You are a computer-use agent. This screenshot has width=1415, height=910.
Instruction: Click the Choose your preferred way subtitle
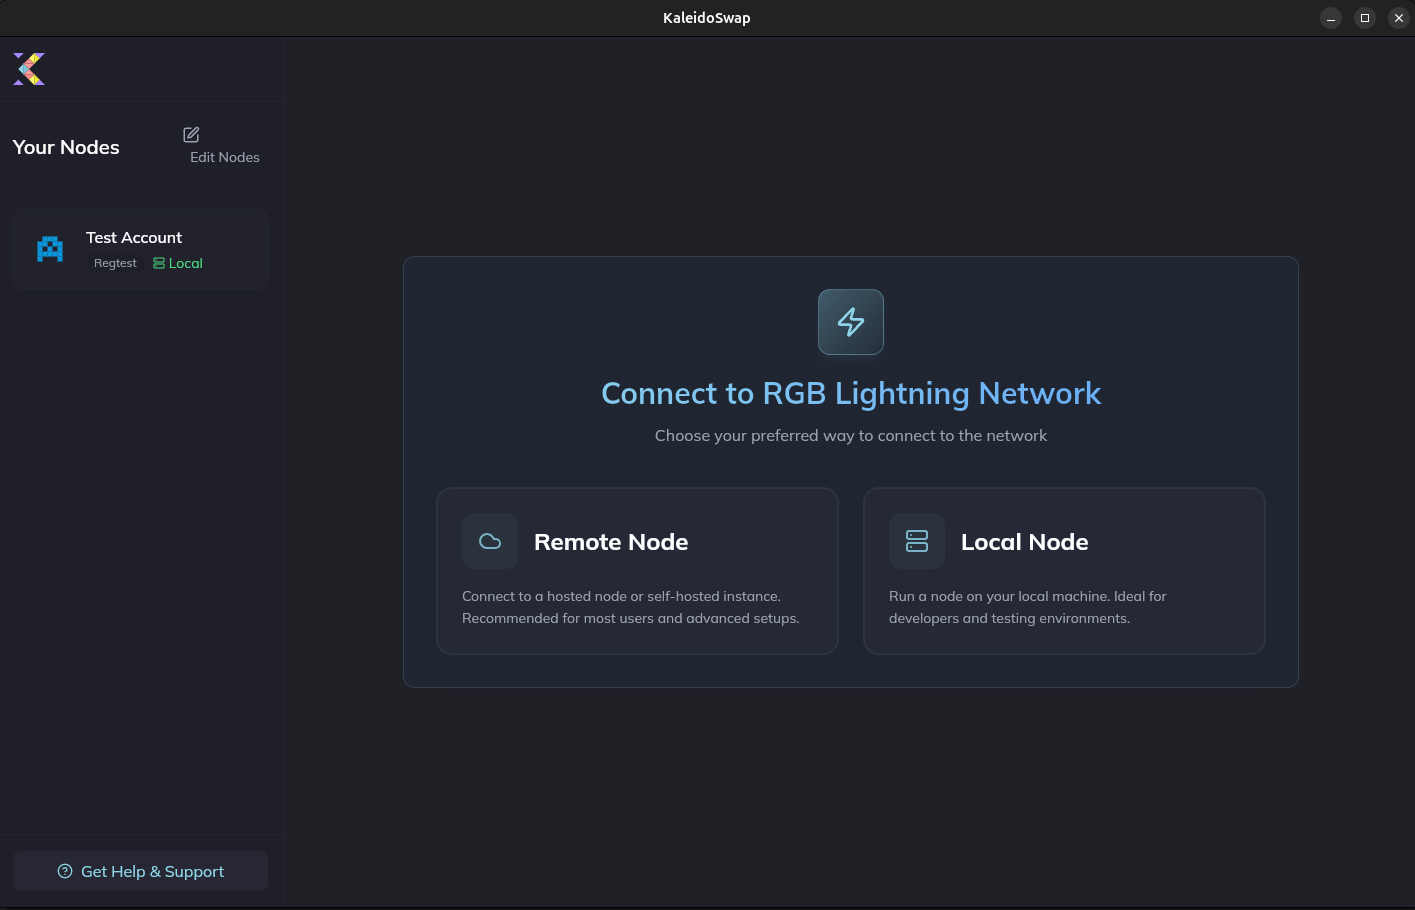point(851,435)
